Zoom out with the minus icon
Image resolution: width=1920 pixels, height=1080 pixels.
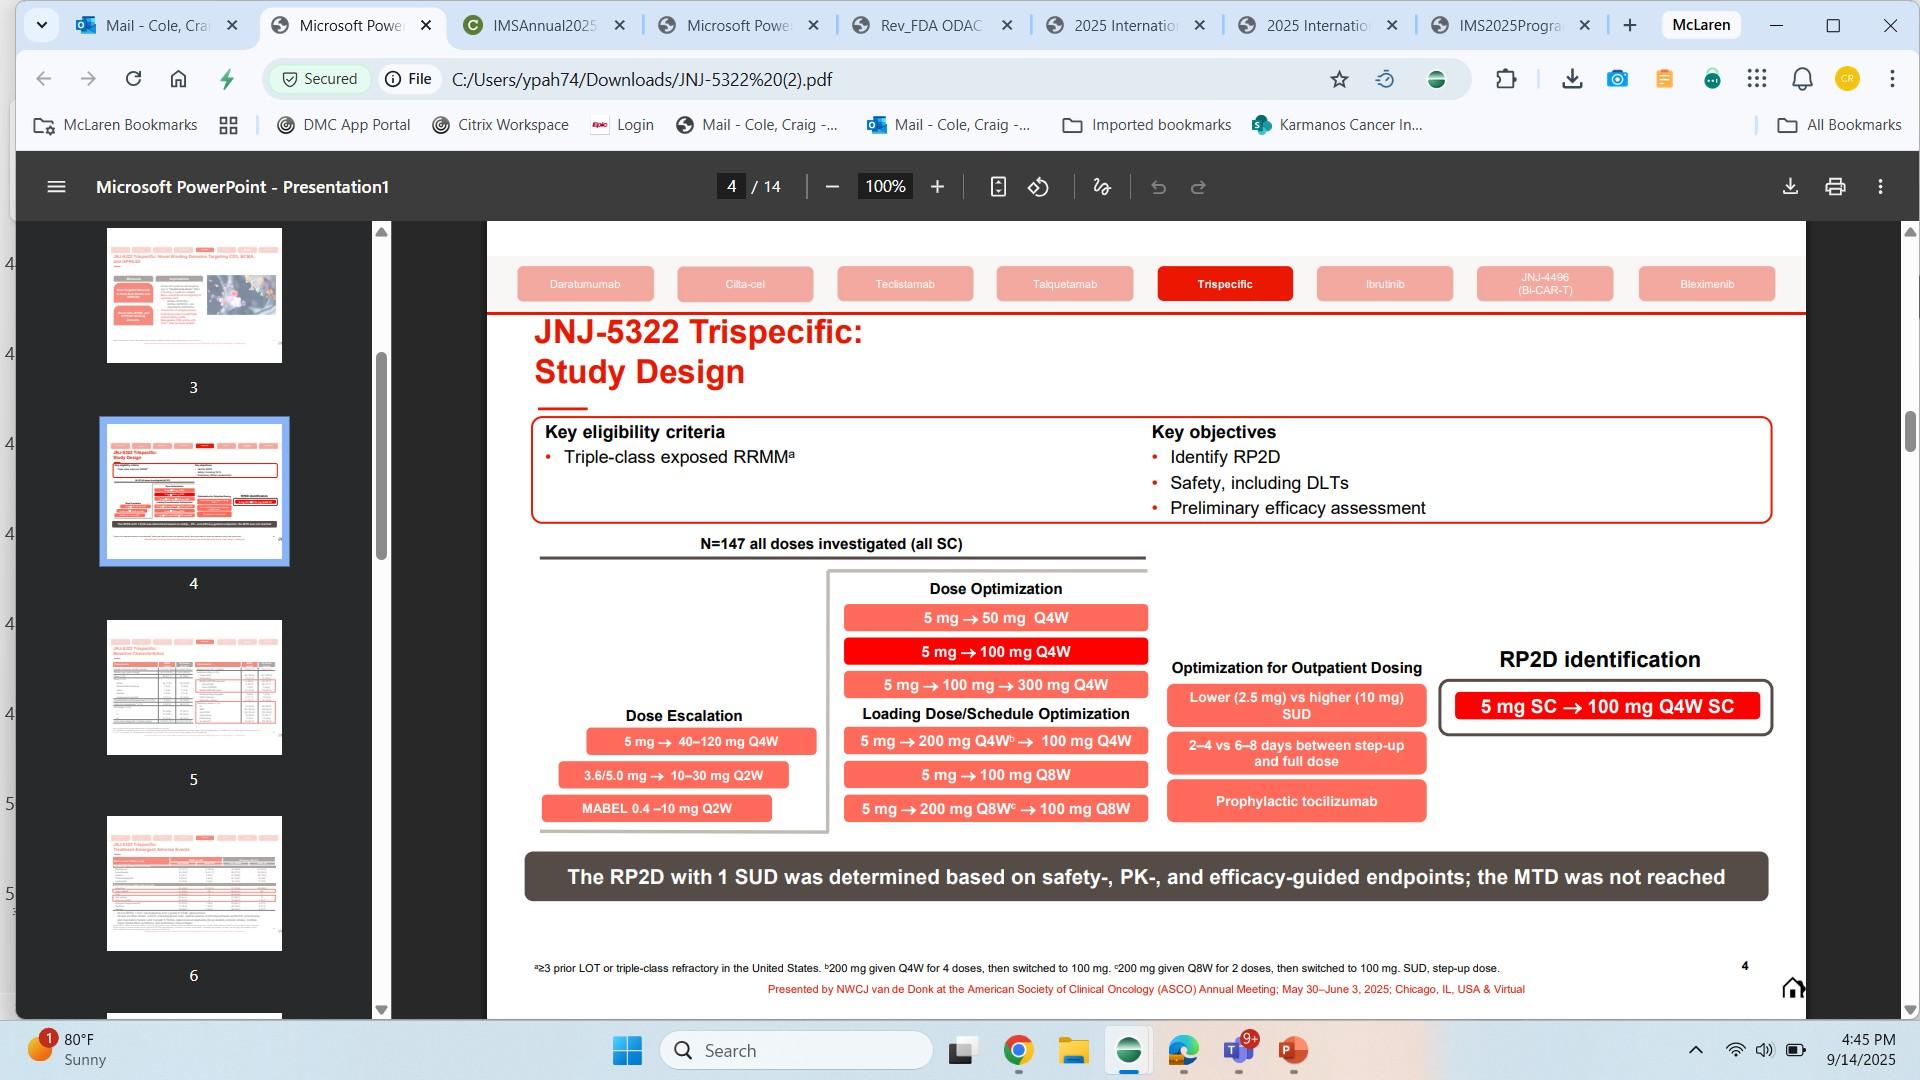point(831,187)
